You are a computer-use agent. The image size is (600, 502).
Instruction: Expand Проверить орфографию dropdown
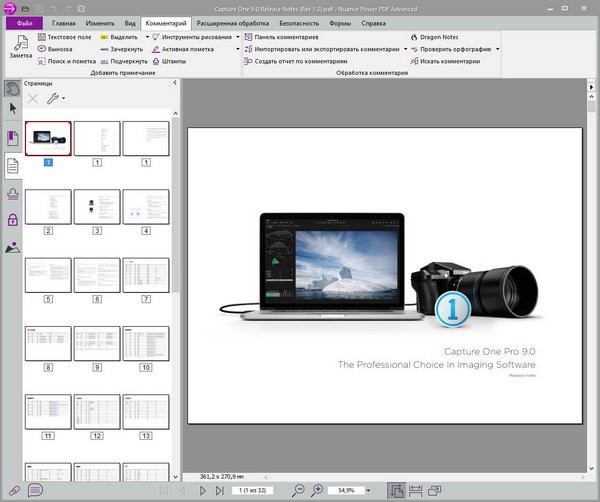click(x=498, y=49)
